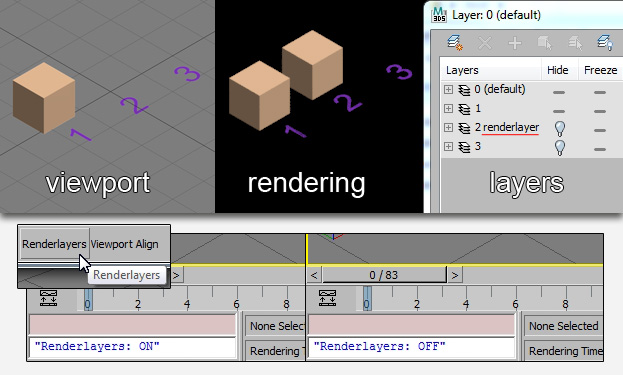Toggle freeze dash for layer 1
This screenshot has width=623, height=375.
point(600,111)
